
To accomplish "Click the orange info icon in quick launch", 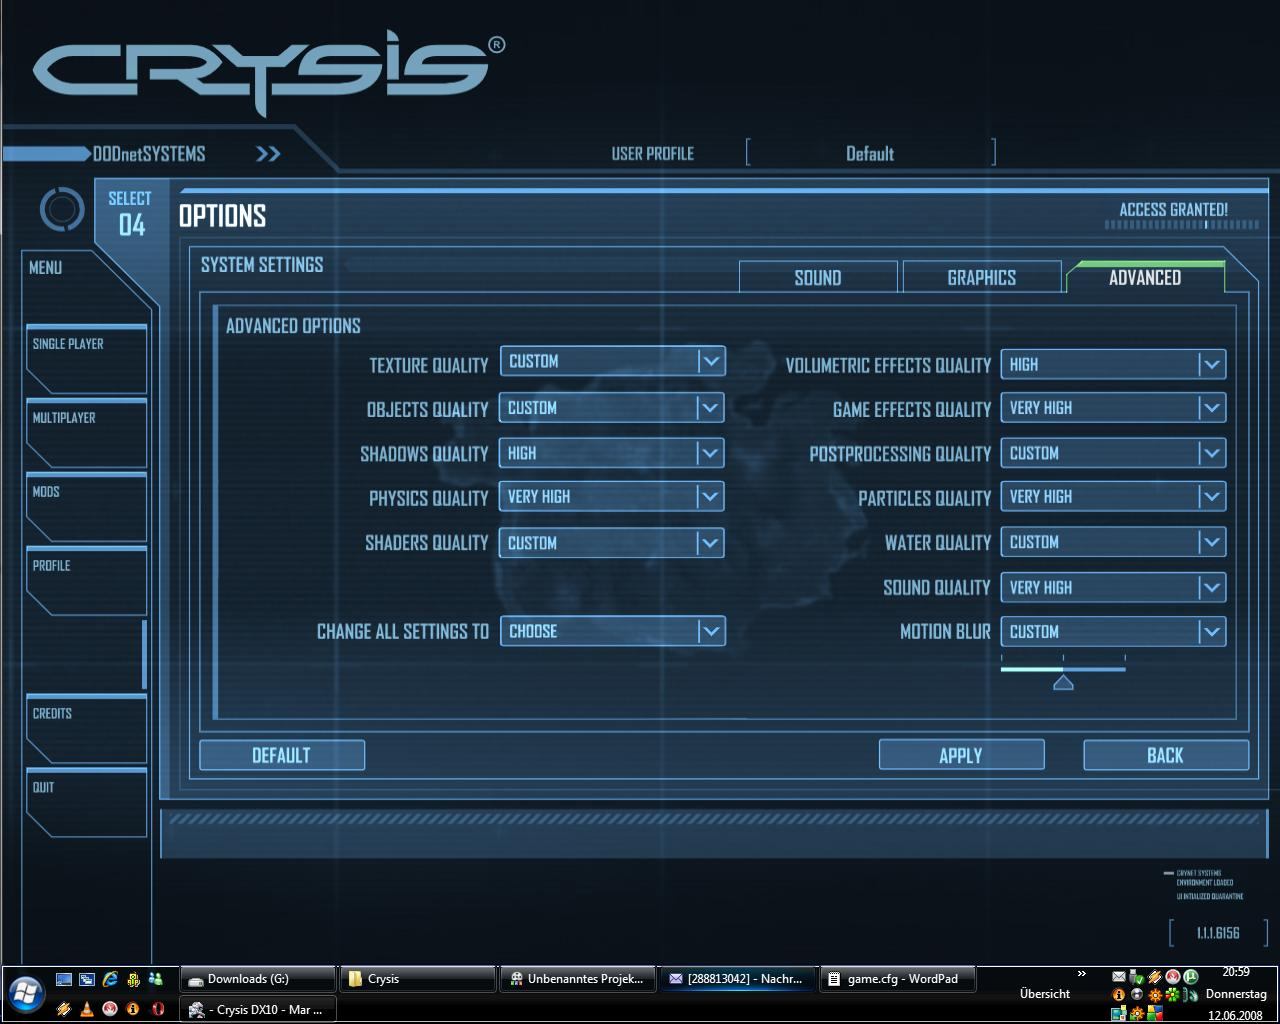I will (x=133, y=1009).
